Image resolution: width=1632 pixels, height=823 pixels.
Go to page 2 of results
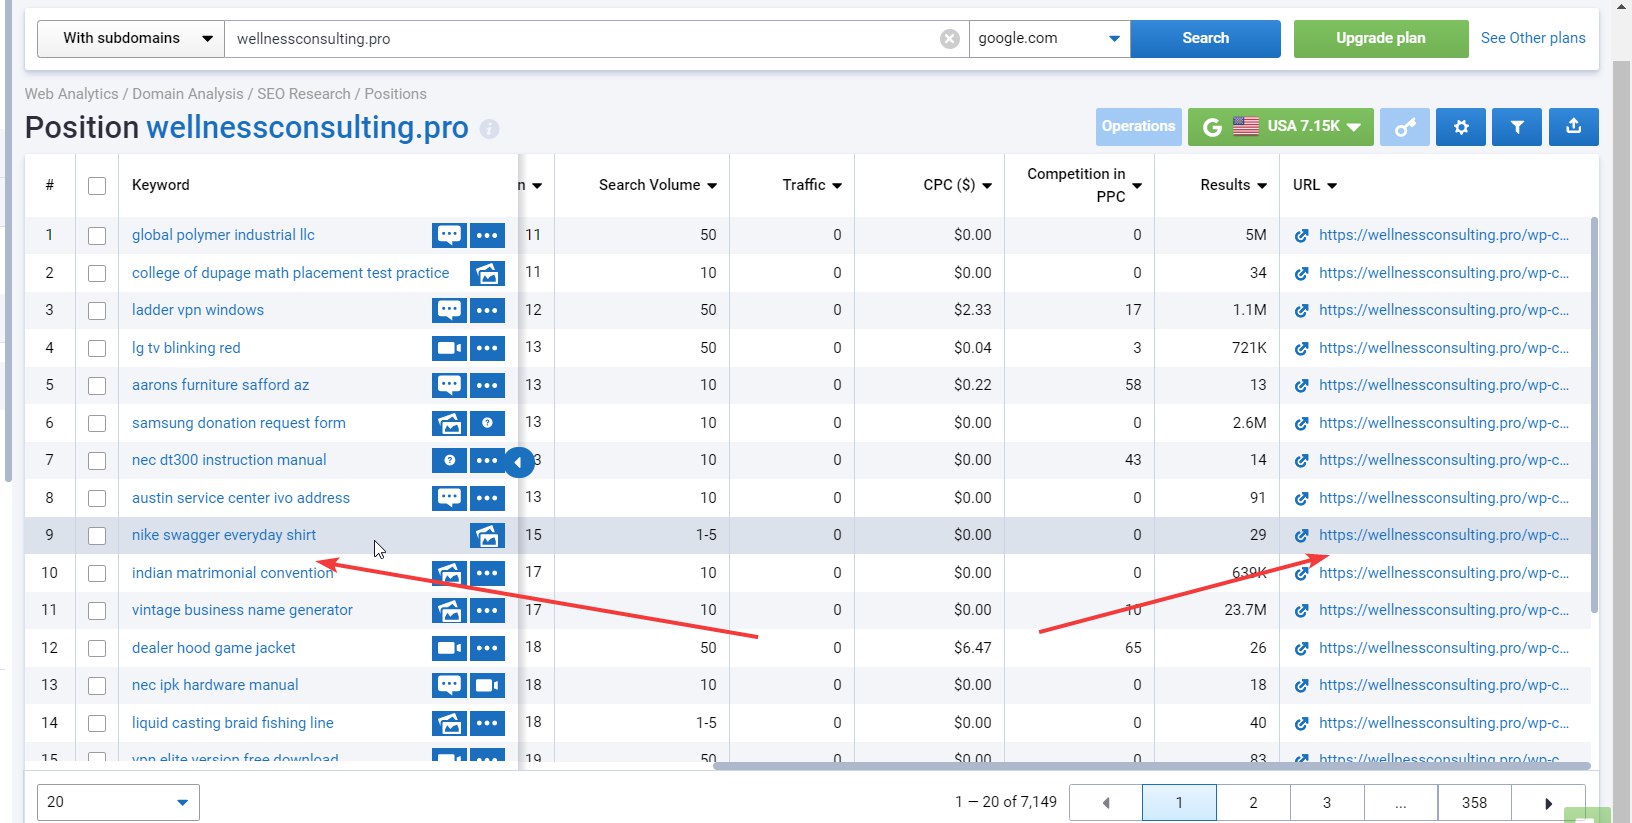coord(1253,802)
